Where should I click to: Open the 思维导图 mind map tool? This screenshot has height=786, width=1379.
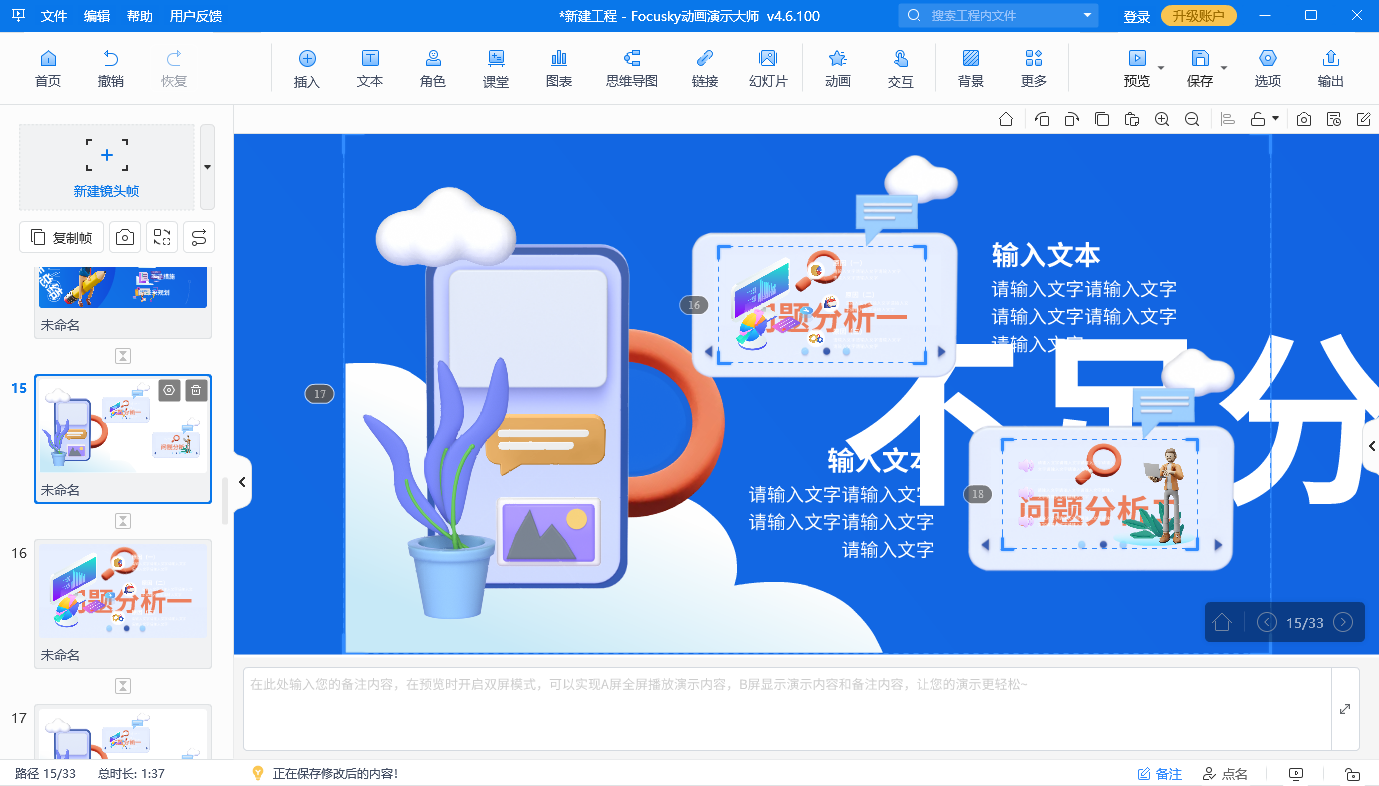point(632,69)
